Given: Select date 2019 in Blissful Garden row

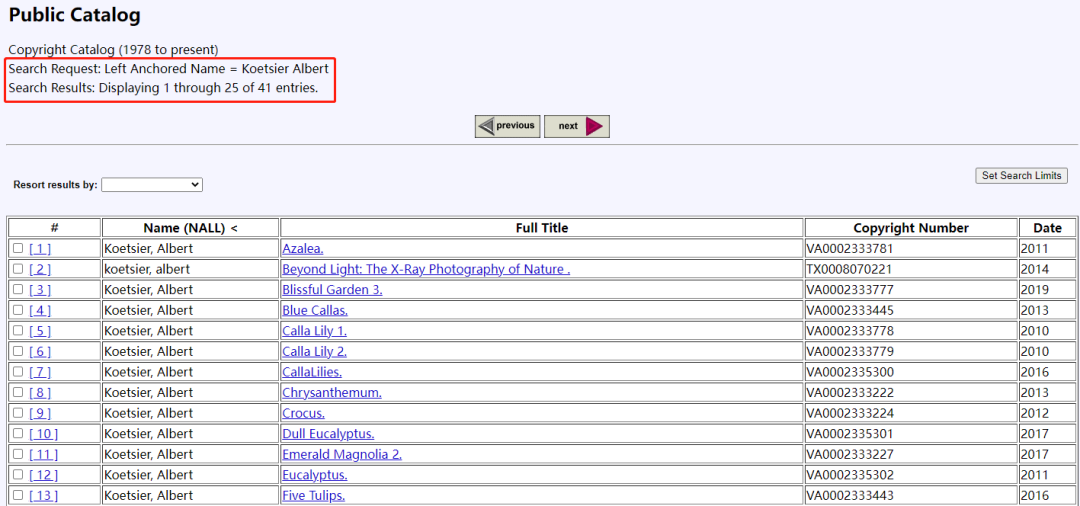Looking at the screenshot, I should [1035, 290].
